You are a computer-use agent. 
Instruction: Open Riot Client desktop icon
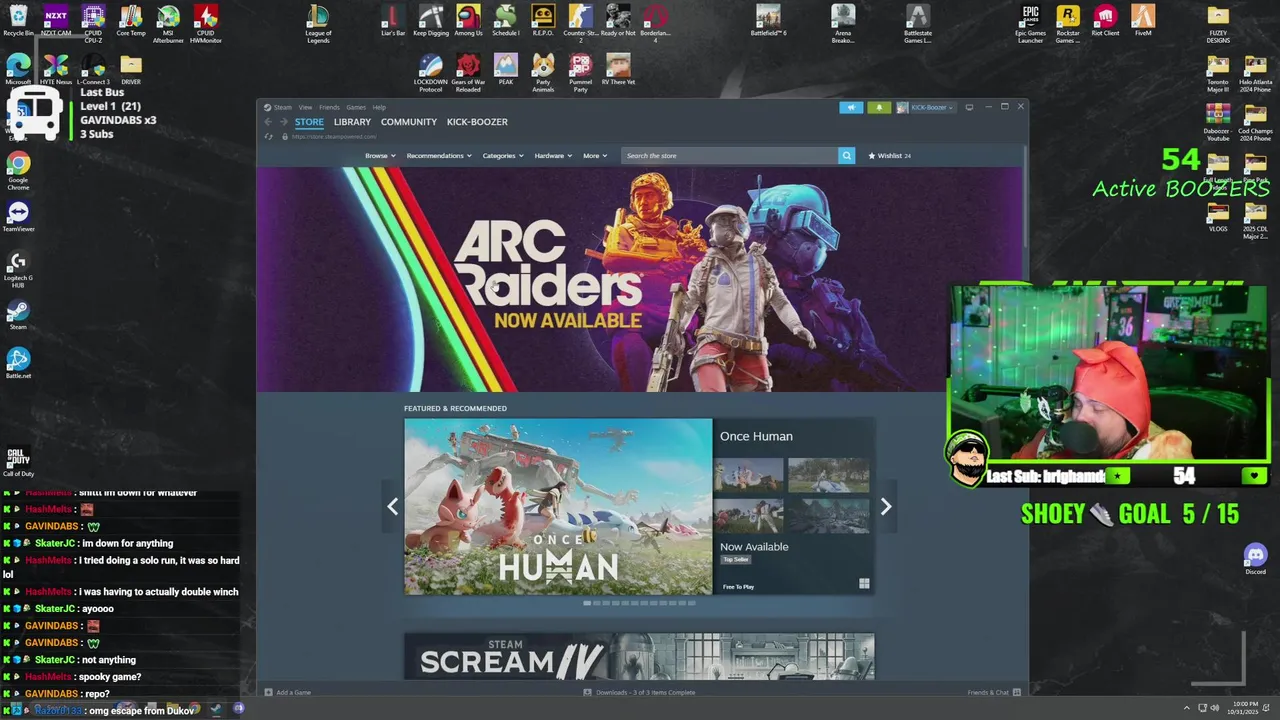tap(1105, 21)
